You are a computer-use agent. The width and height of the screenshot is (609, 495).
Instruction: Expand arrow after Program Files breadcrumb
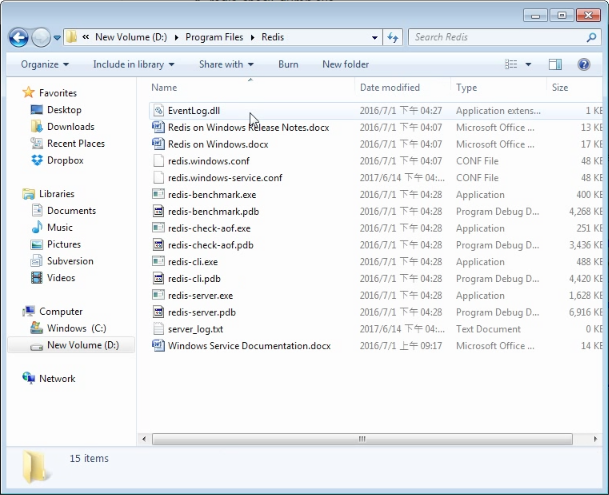tap(252, 38)
